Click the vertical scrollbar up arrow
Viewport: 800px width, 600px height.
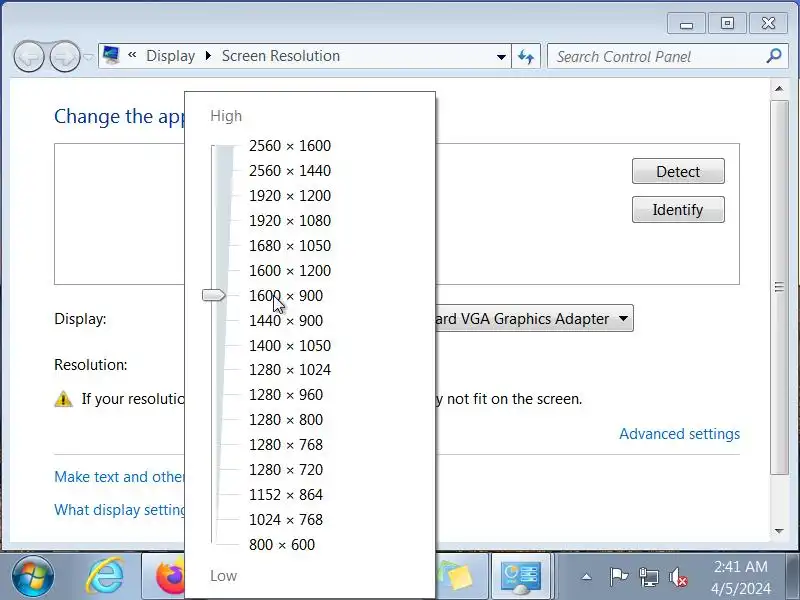(x=779, y=89)
